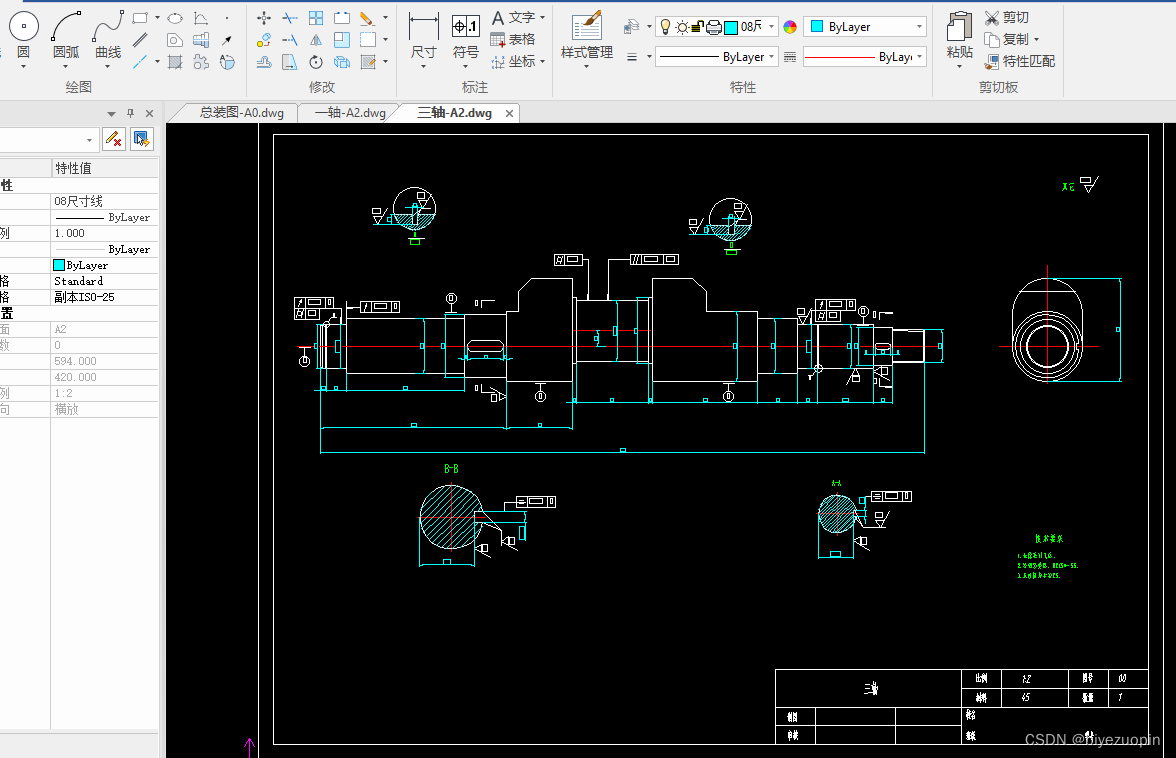The image size is (1176, 758).
Task: Expand the 坐标 coordinate dropdown arrow
Action: (x=542, y=61)
